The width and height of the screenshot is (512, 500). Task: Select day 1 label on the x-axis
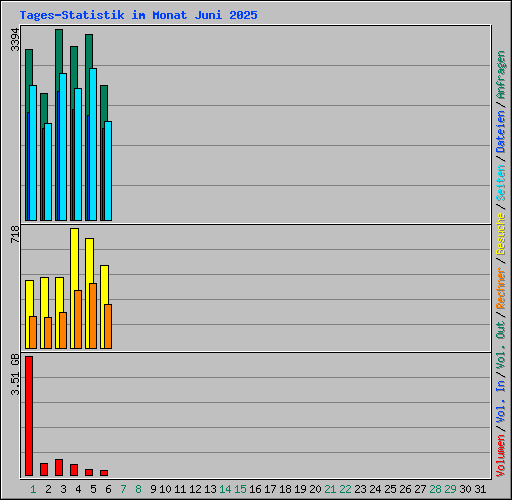point(33,489)
